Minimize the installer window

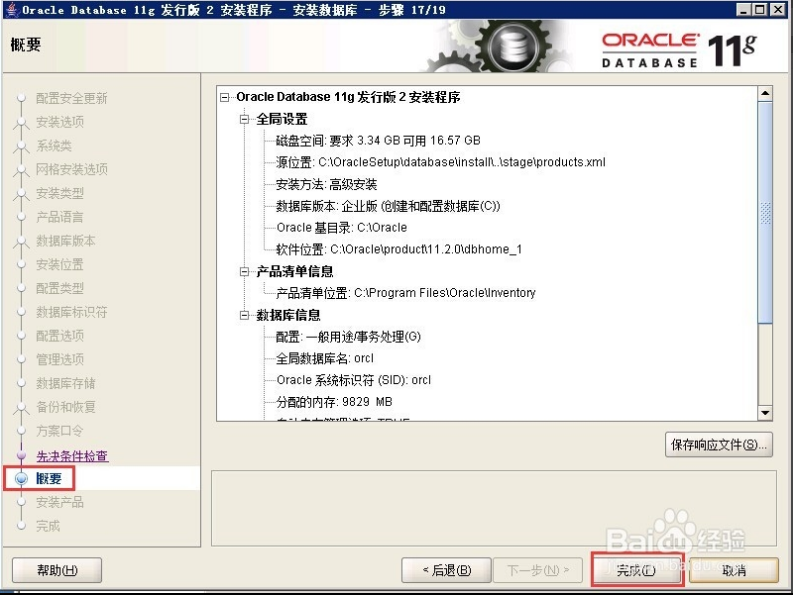(743, 9)
